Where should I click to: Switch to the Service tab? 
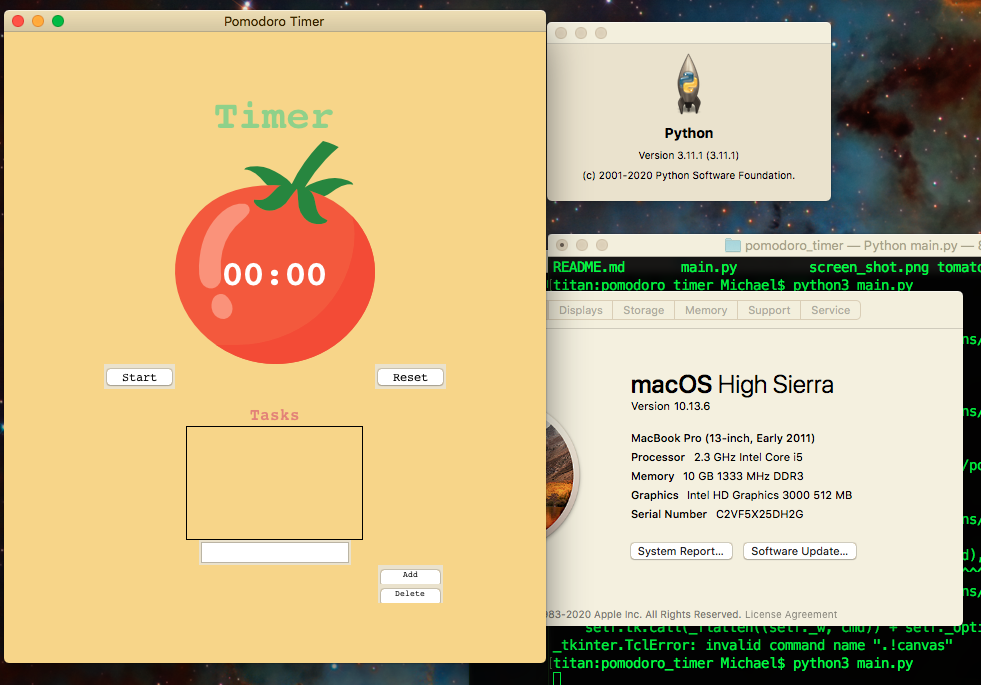tap(830, 310)
